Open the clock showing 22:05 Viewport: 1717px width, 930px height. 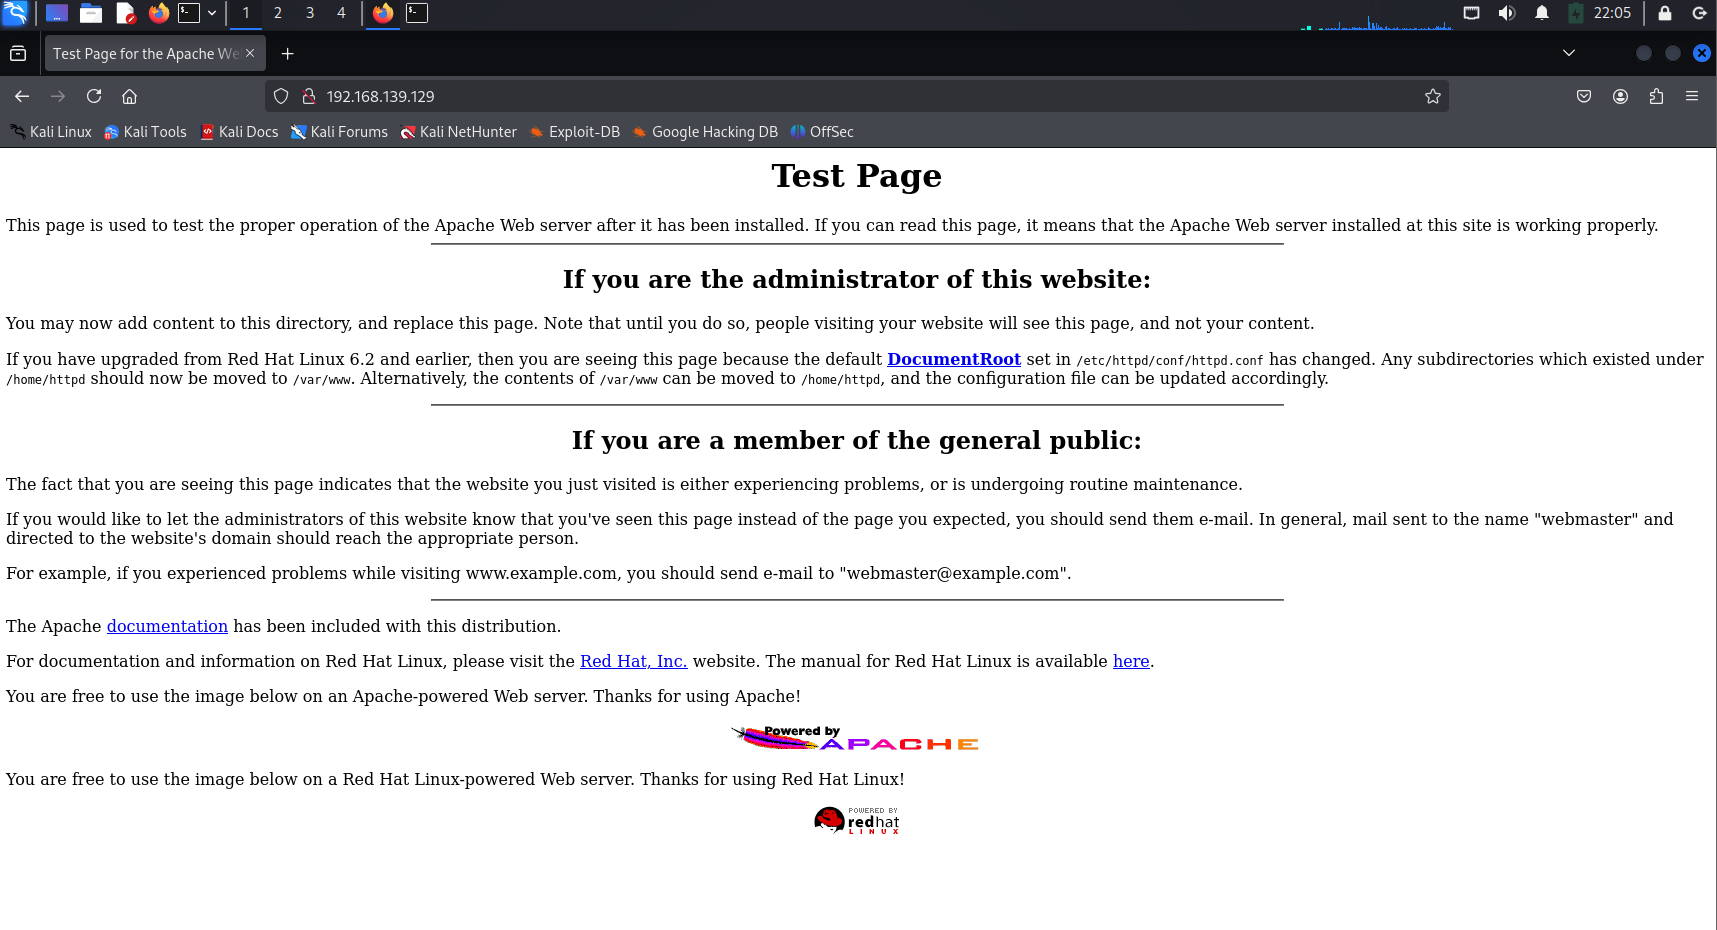(1612, 13)
